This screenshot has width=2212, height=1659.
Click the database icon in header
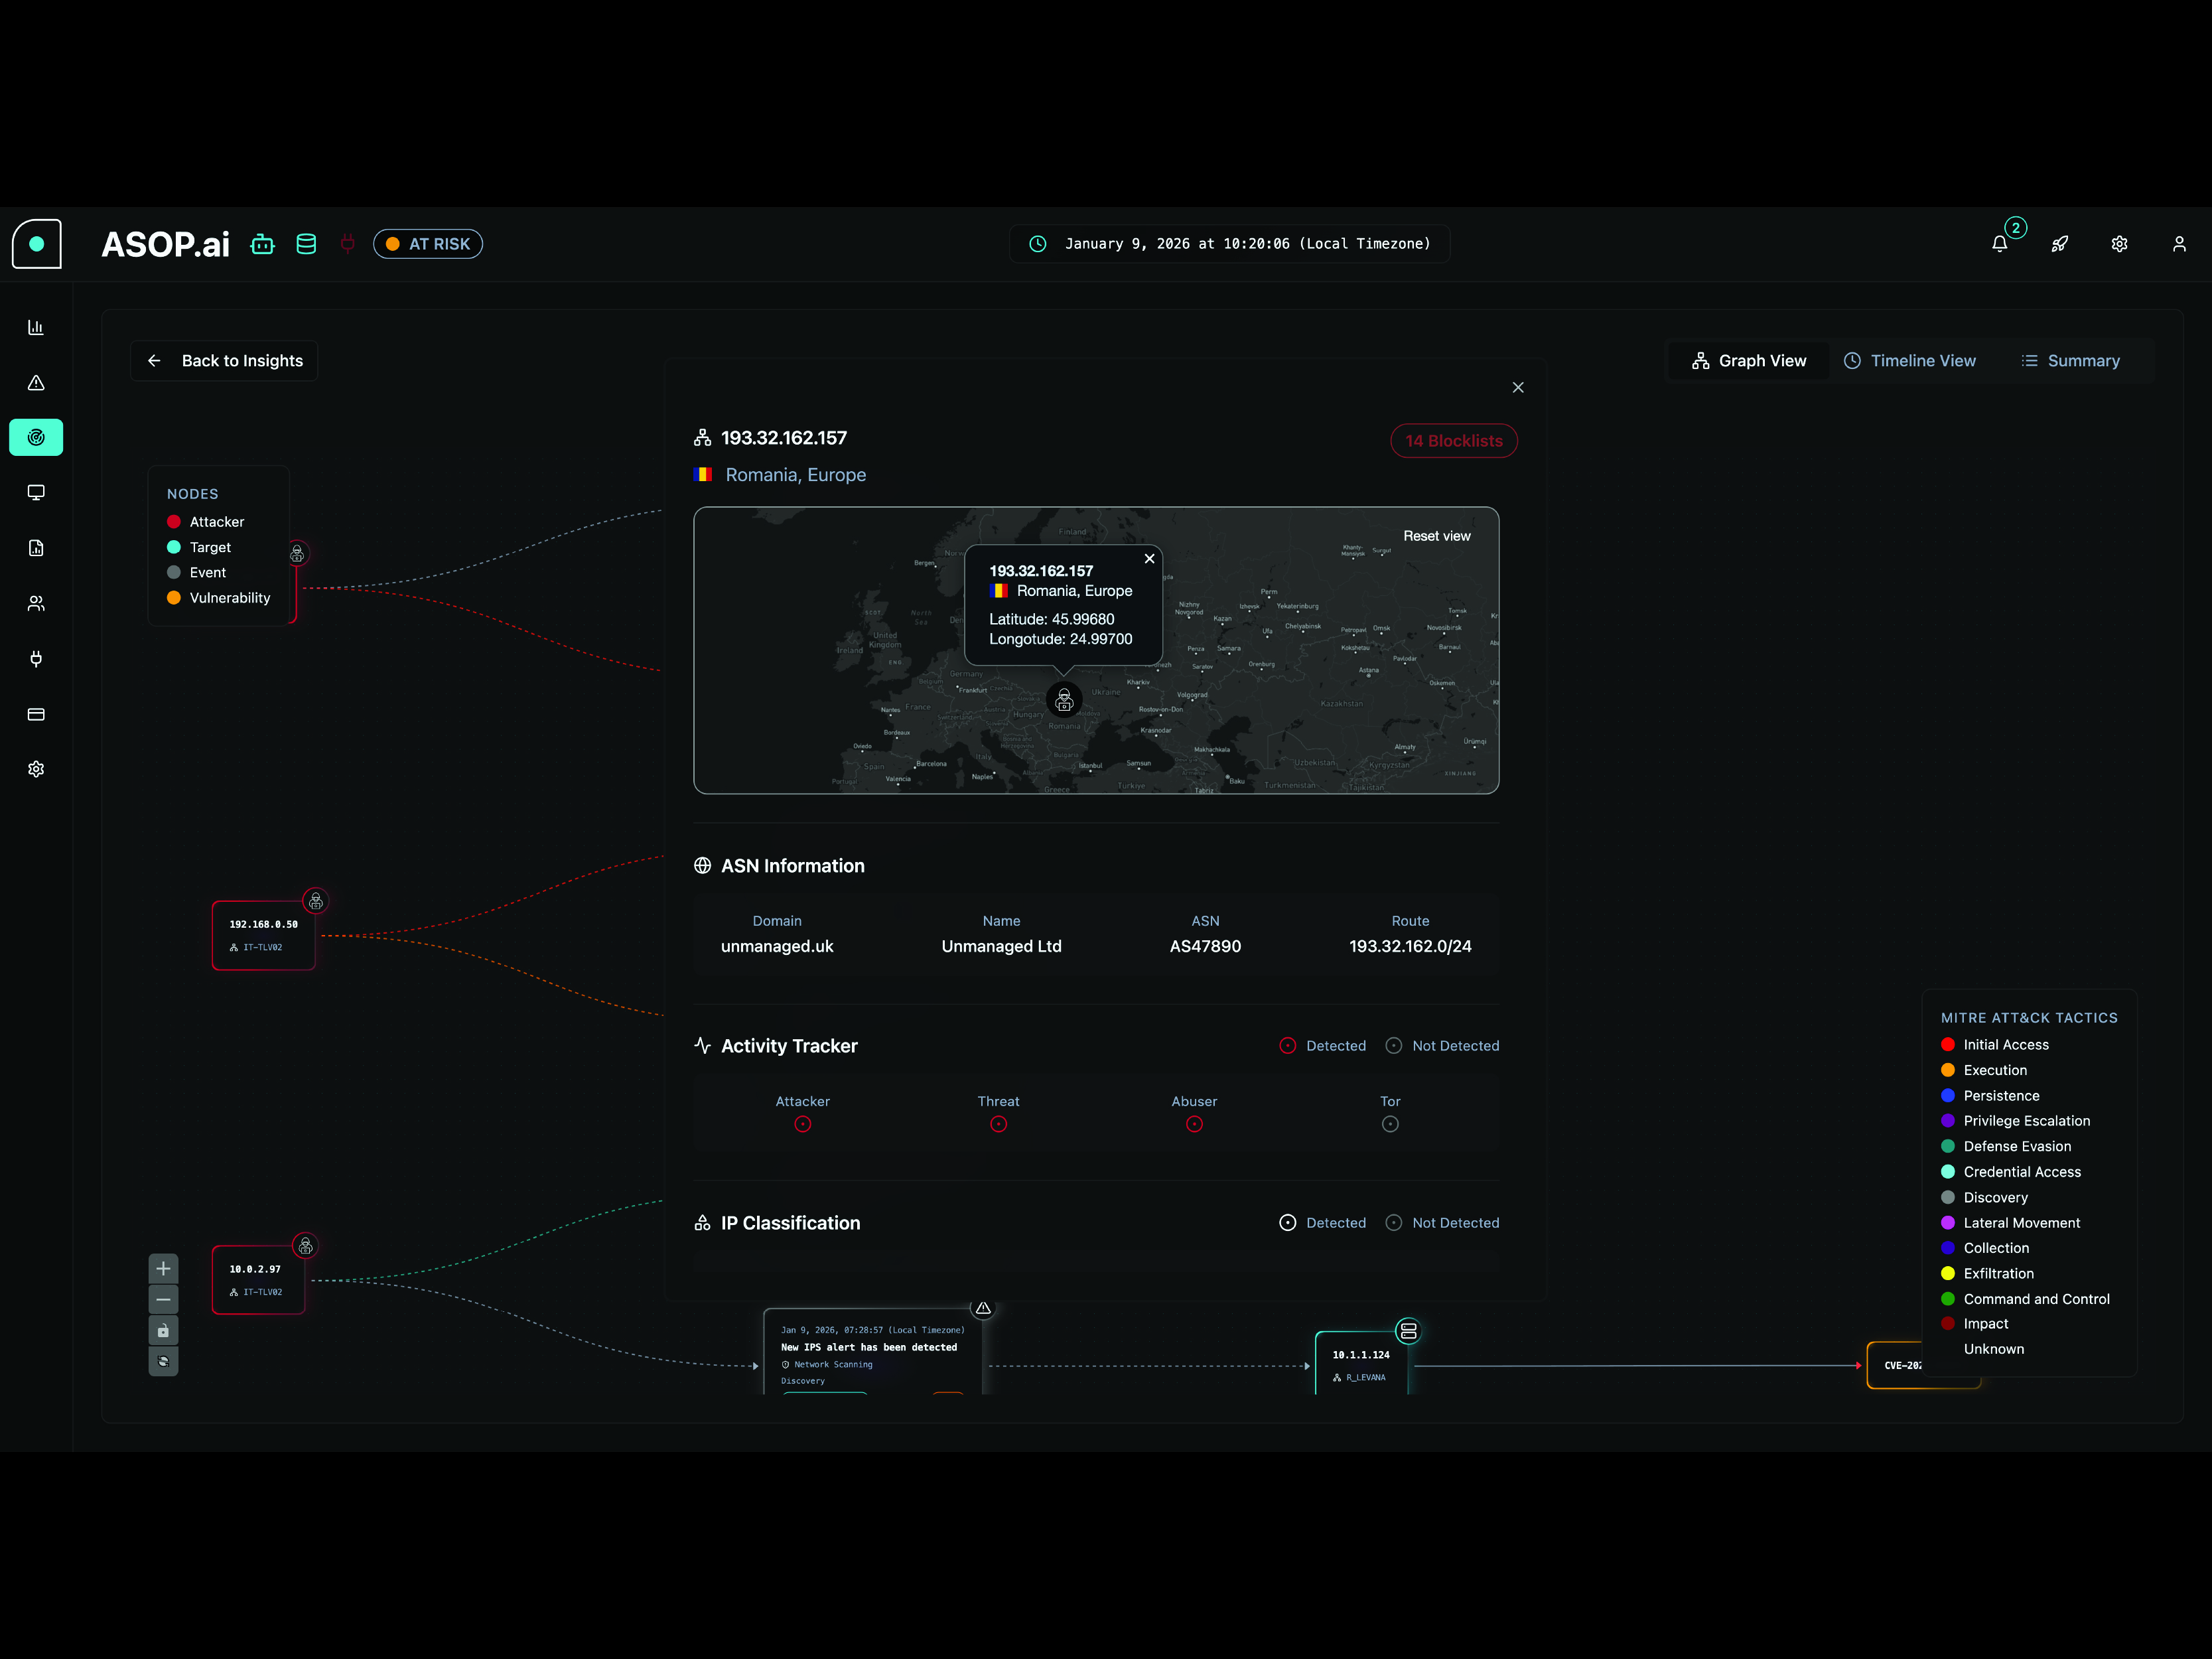[x=306, y=244]
